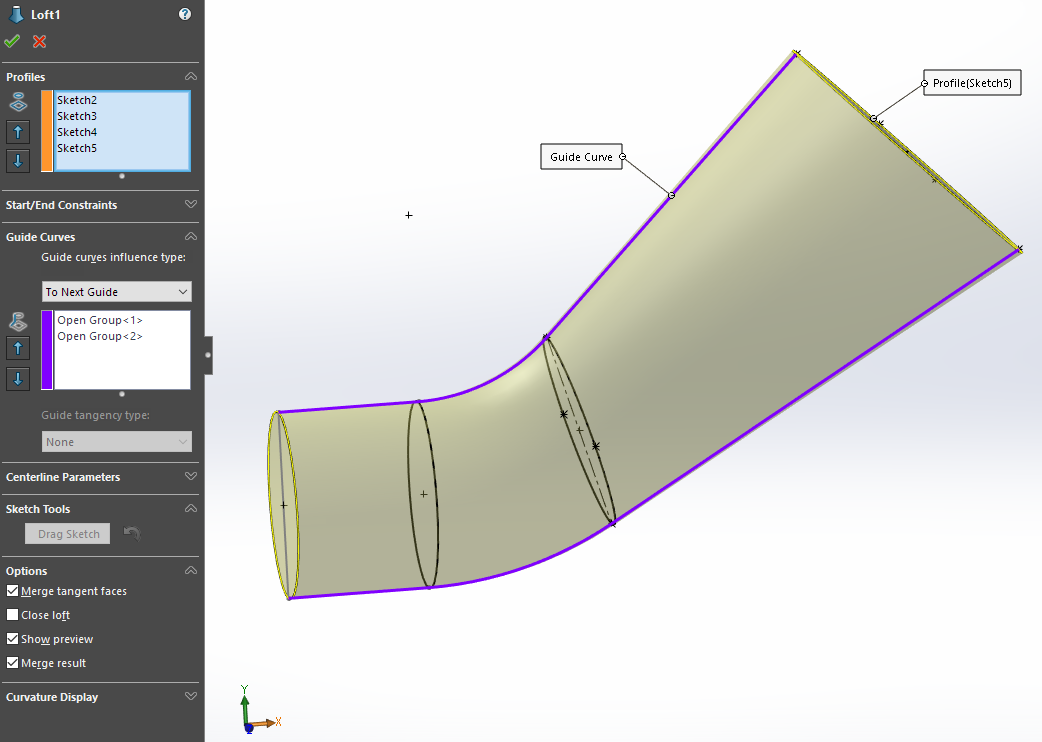
Task: Expand the Curvature Display section
Action: click(x=190, y=696)
